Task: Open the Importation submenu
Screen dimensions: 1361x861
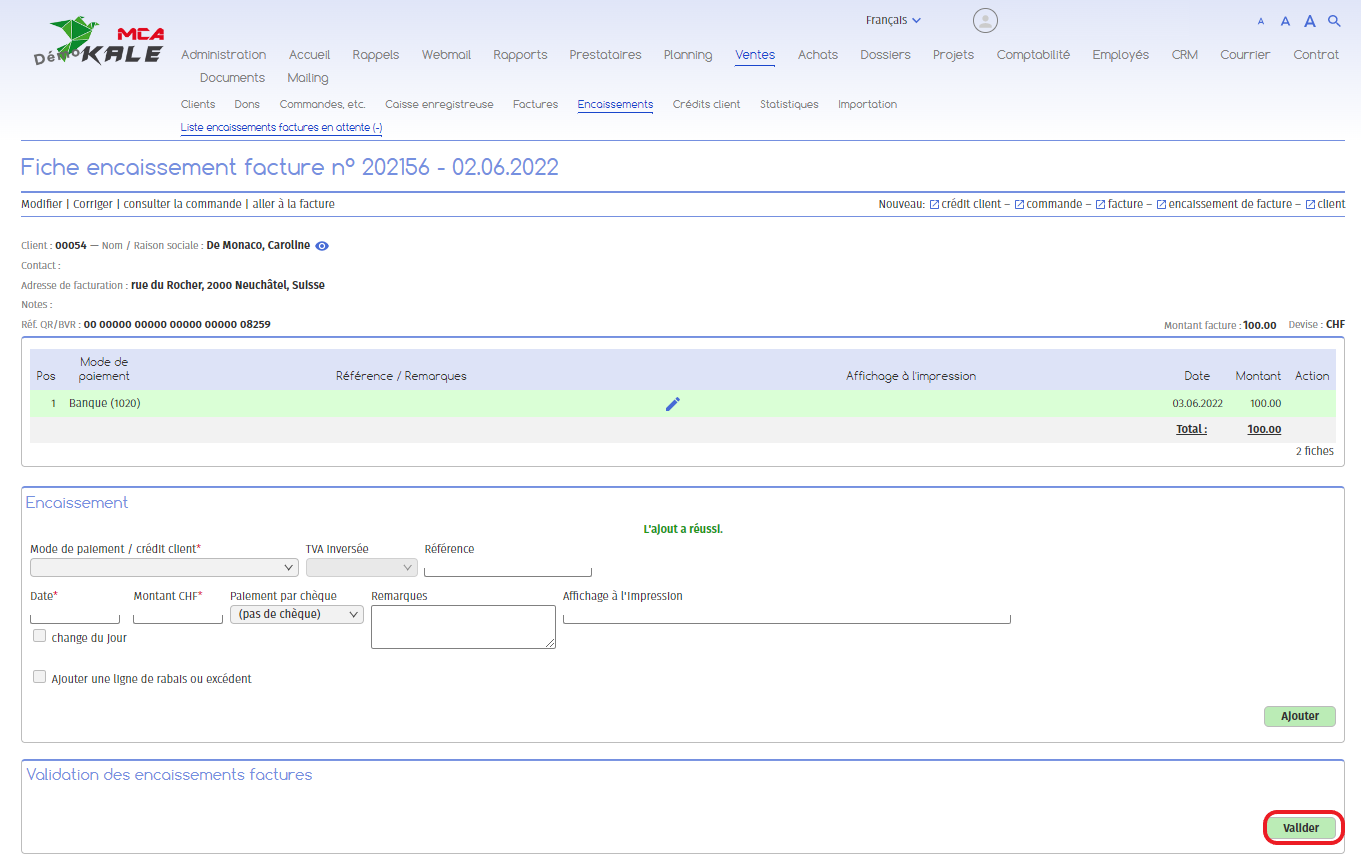Action: click(x=867, y=104)
